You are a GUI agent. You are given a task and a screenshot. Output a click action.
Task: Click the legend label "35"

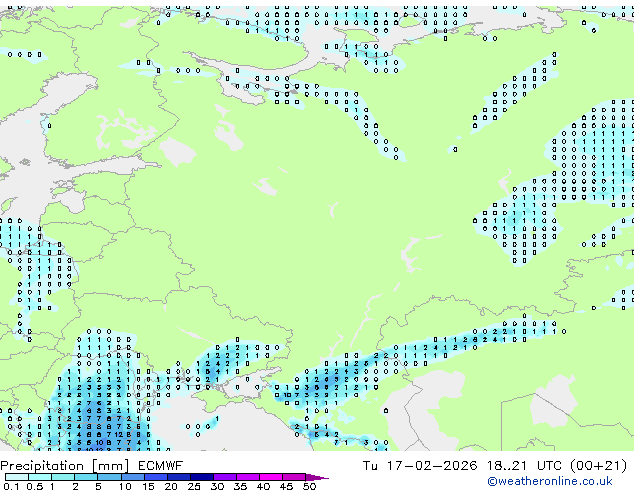click(x=241, y=486)
